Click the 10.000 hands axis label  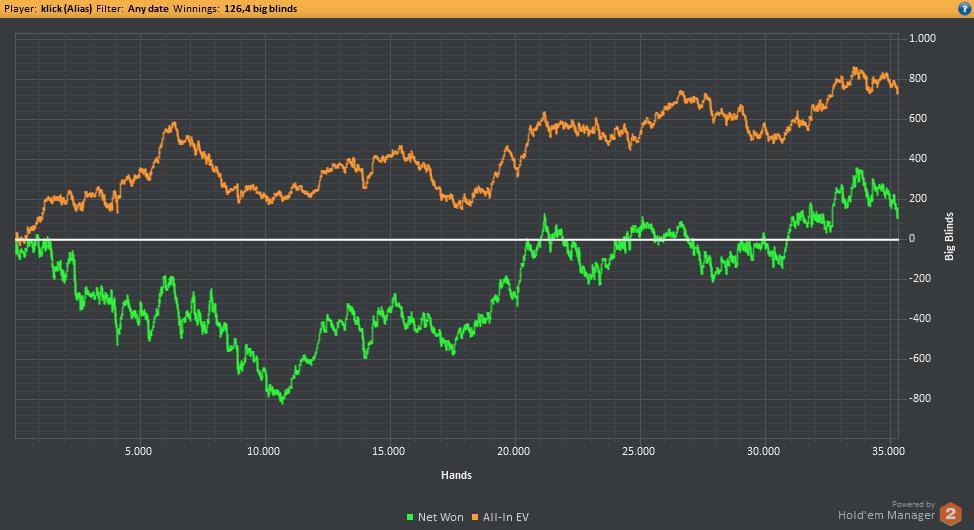click(x=263, y=451)
